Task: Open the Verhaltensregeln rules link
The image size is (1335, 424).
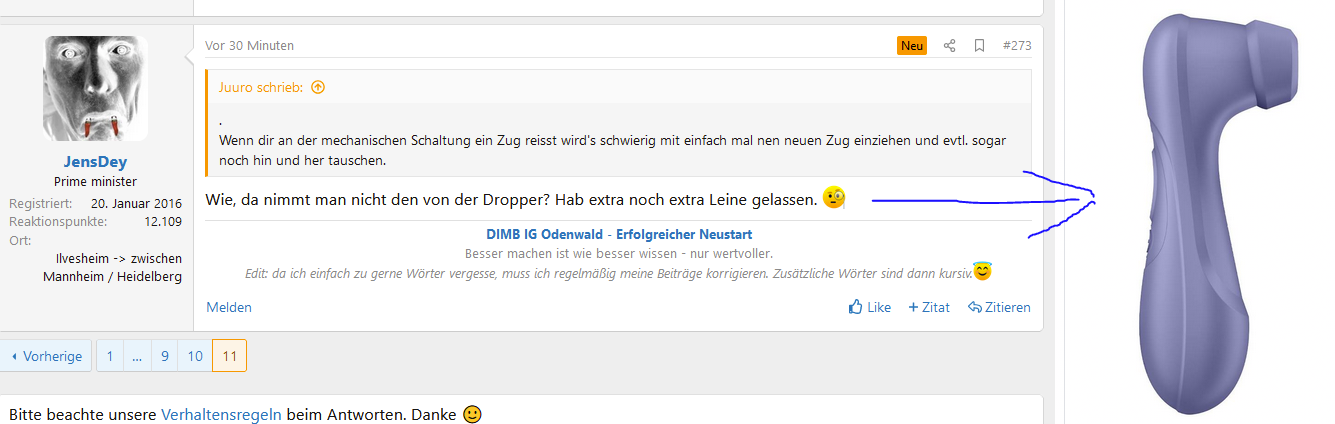Action: click(x=221, y=414)
